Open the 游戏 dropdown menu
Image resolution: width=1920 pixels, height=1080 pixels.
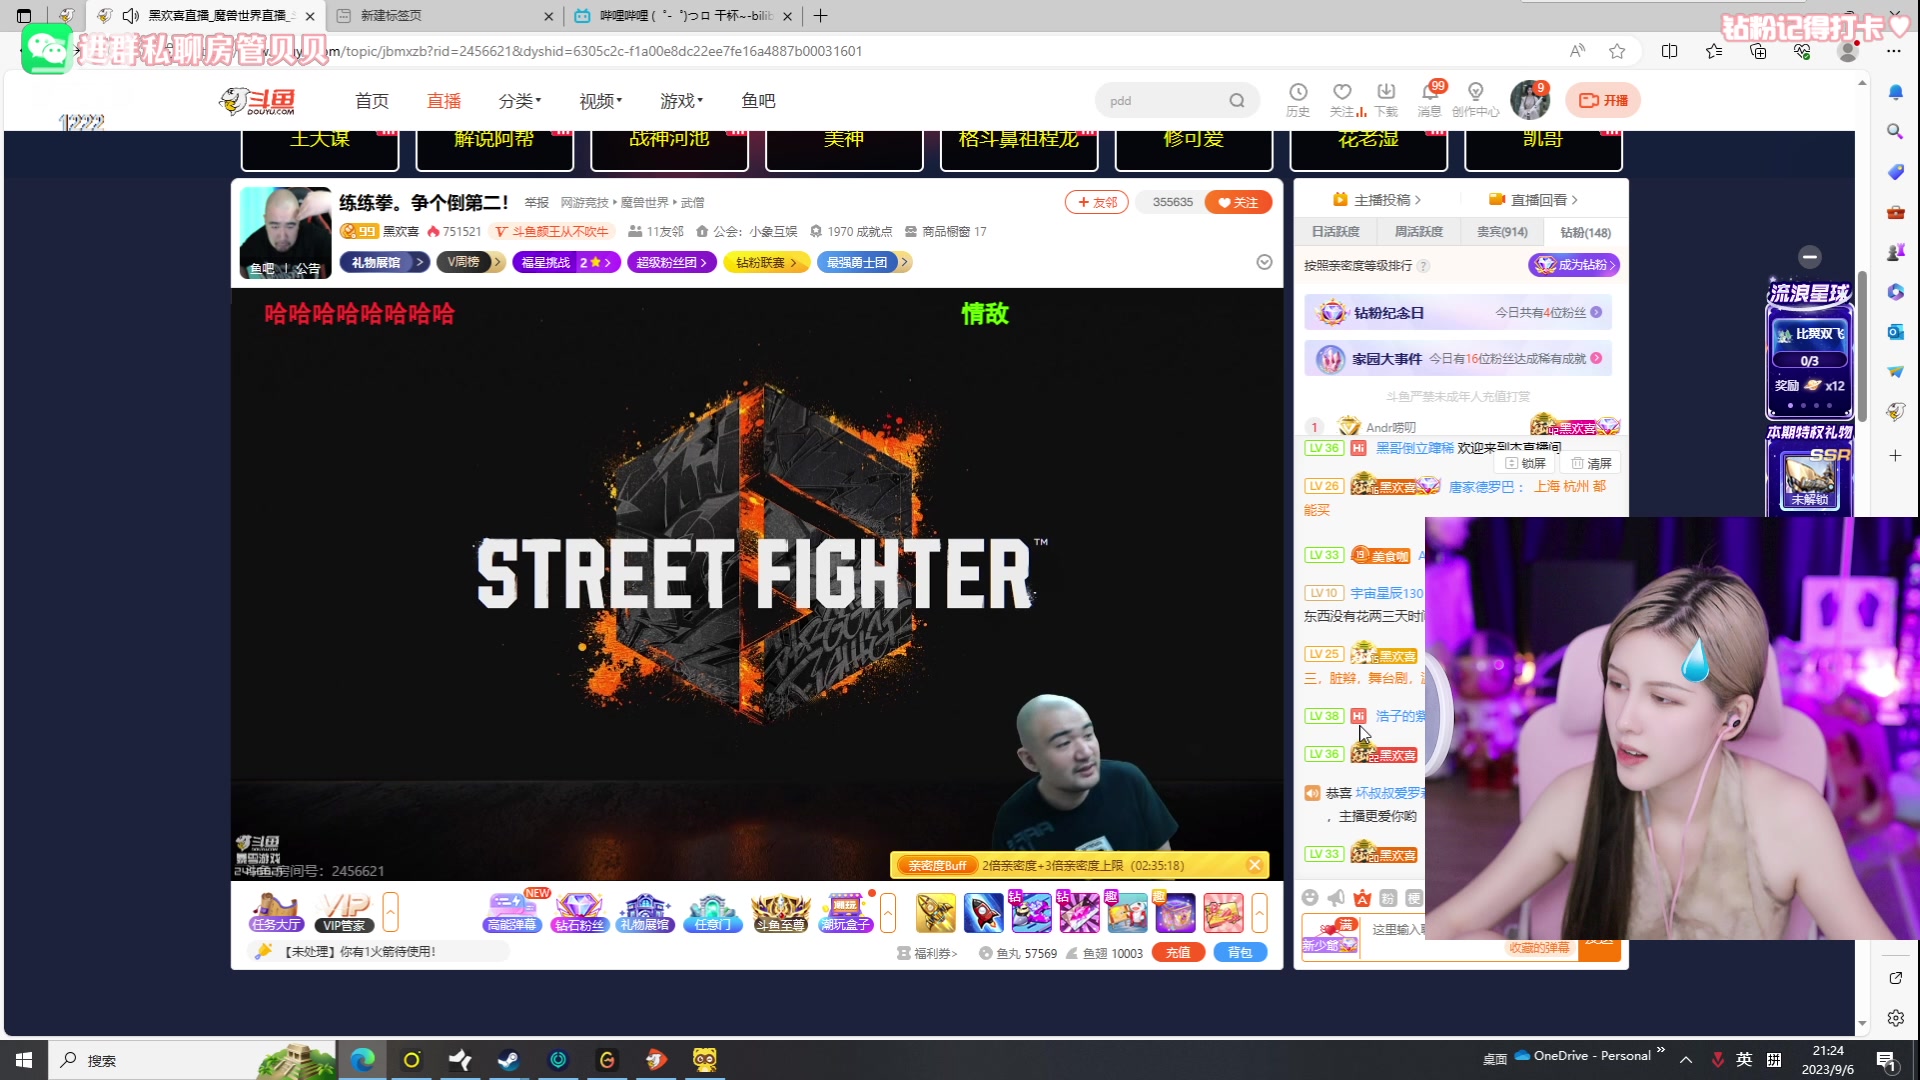tap(681, 101)
